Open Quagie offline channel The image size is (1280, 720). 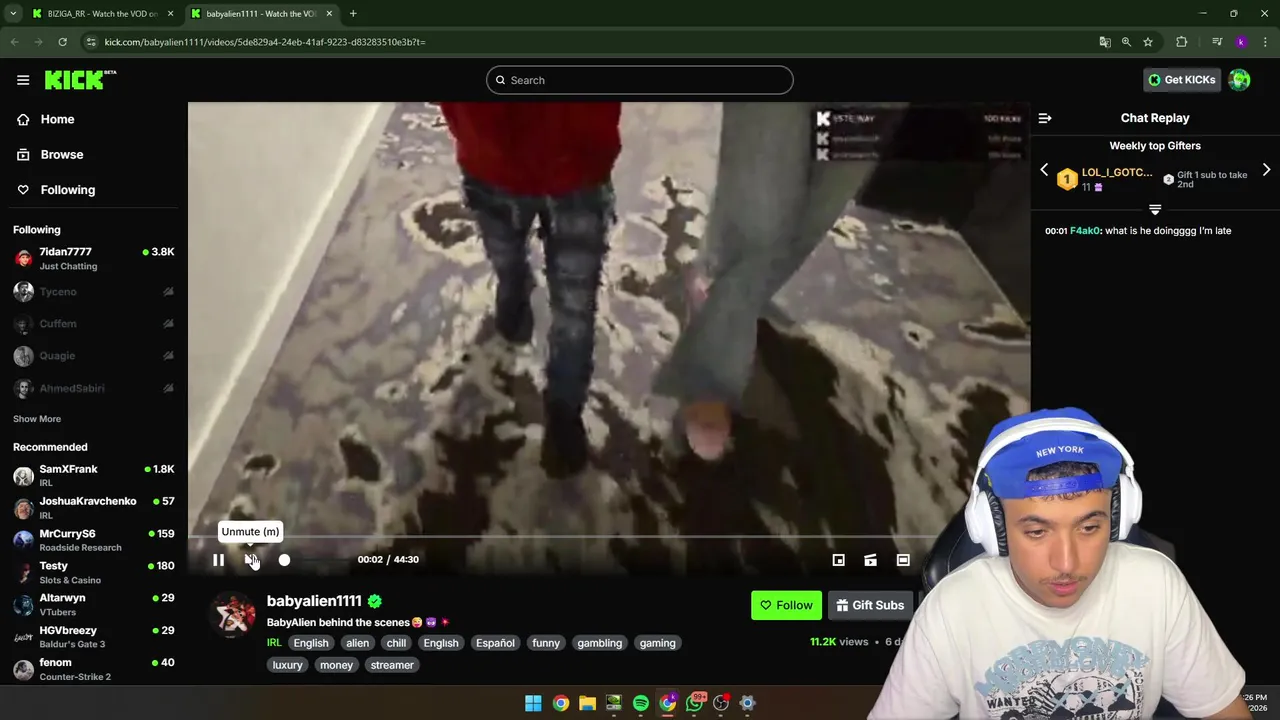click(x=94, y=355)
